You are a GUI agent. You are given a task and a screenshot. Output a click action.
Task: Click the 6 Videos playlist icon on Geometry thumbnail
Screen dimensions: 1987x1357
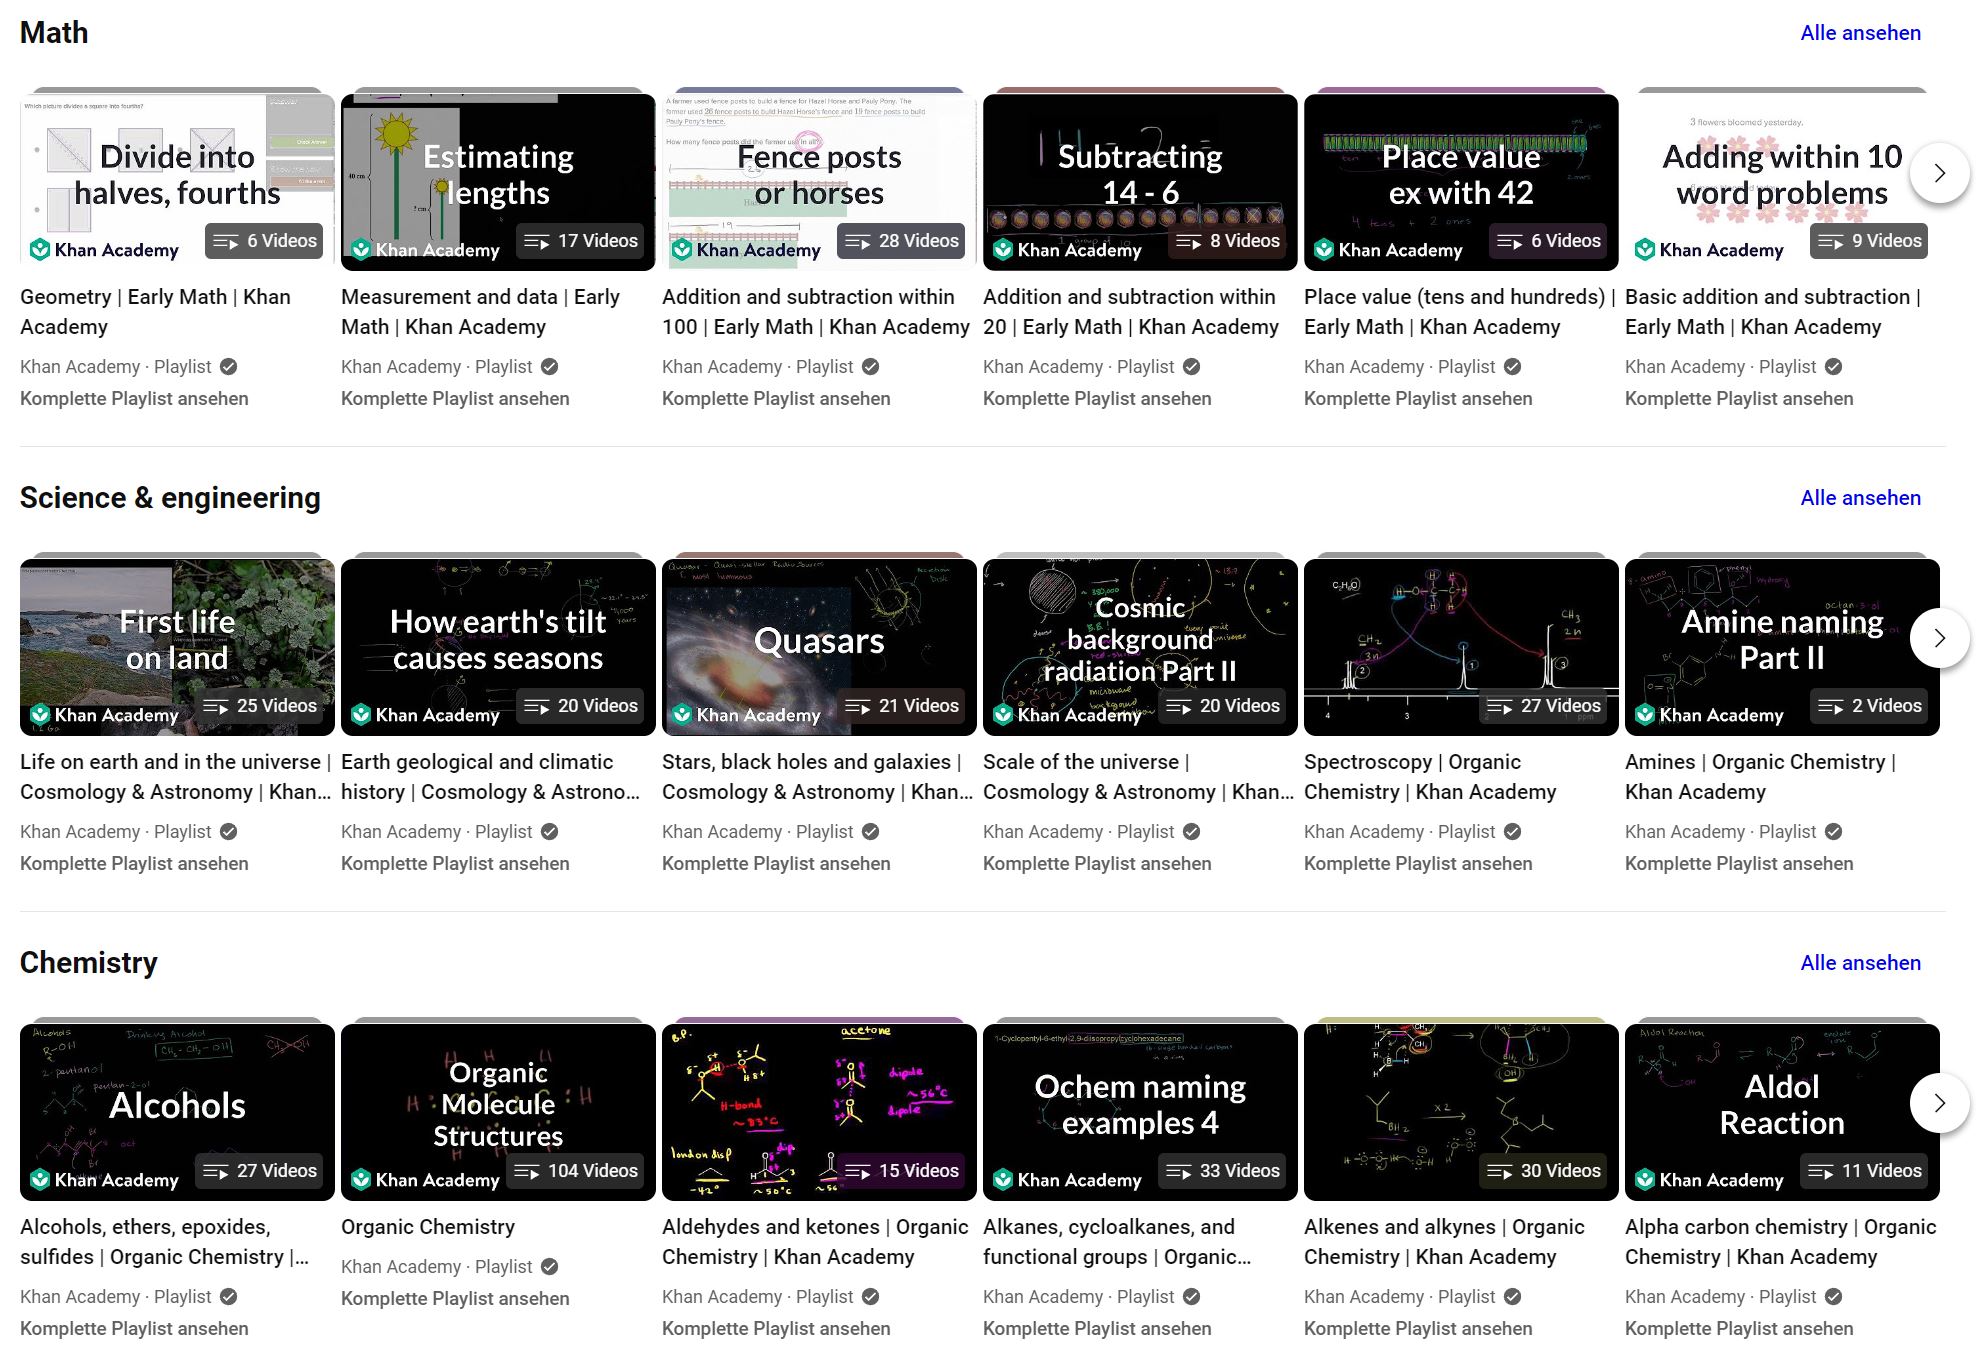[x=226, y=241]
